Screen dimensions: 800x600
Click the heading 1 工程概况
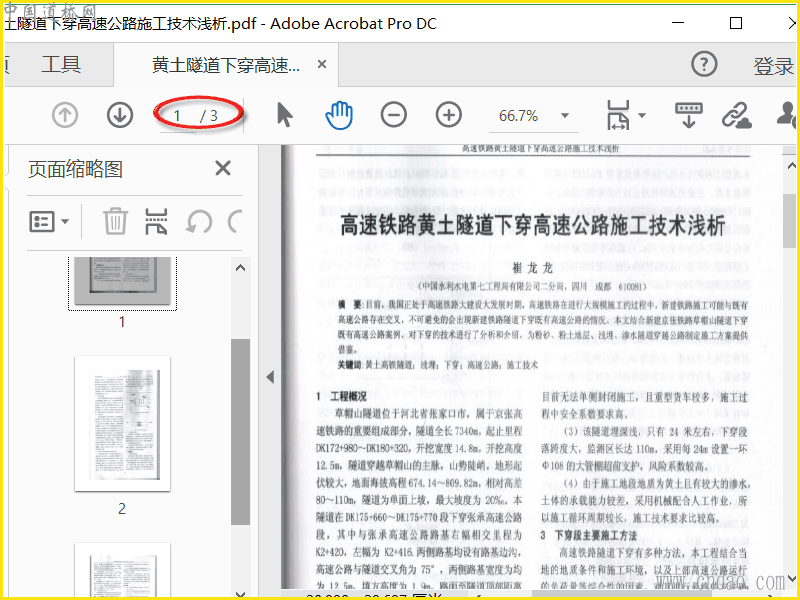[x=341, y=397]
